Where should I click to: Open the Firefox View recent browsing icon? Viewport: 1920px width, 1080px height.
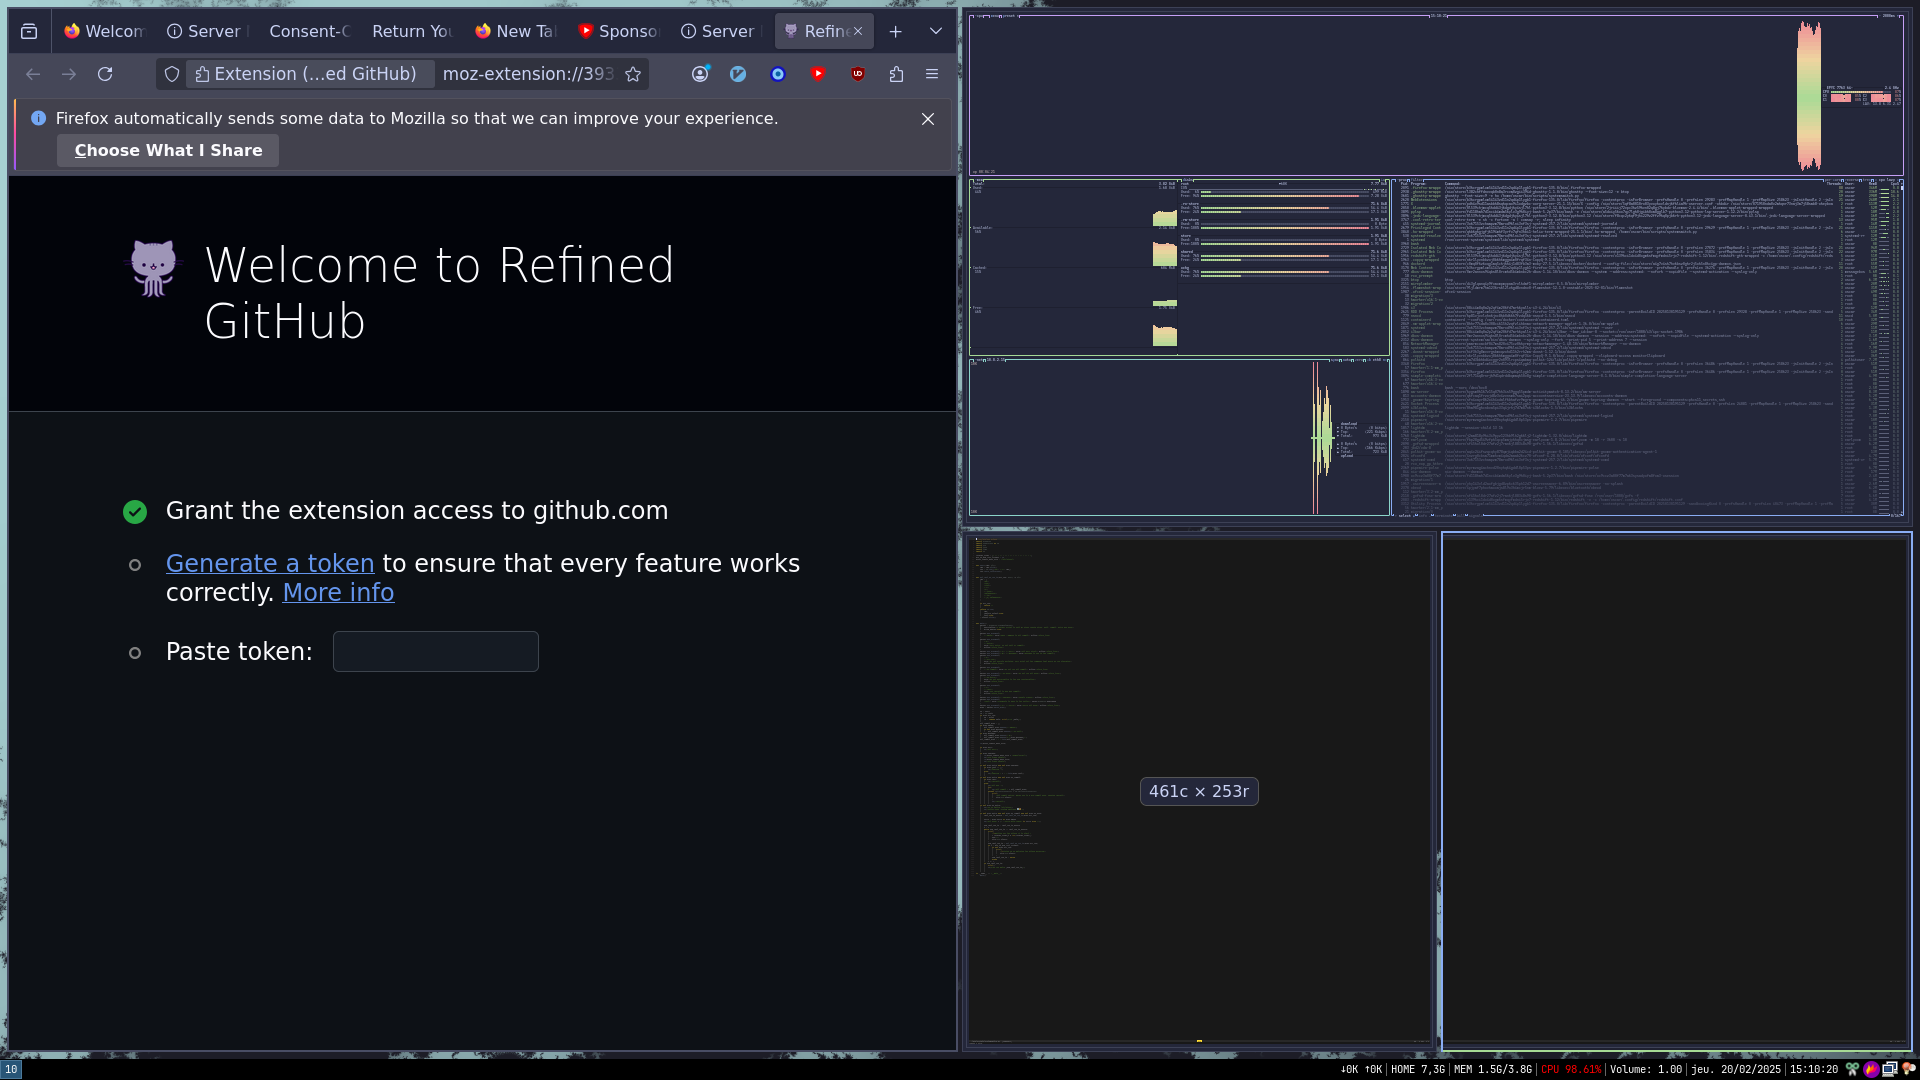[29, 31]
